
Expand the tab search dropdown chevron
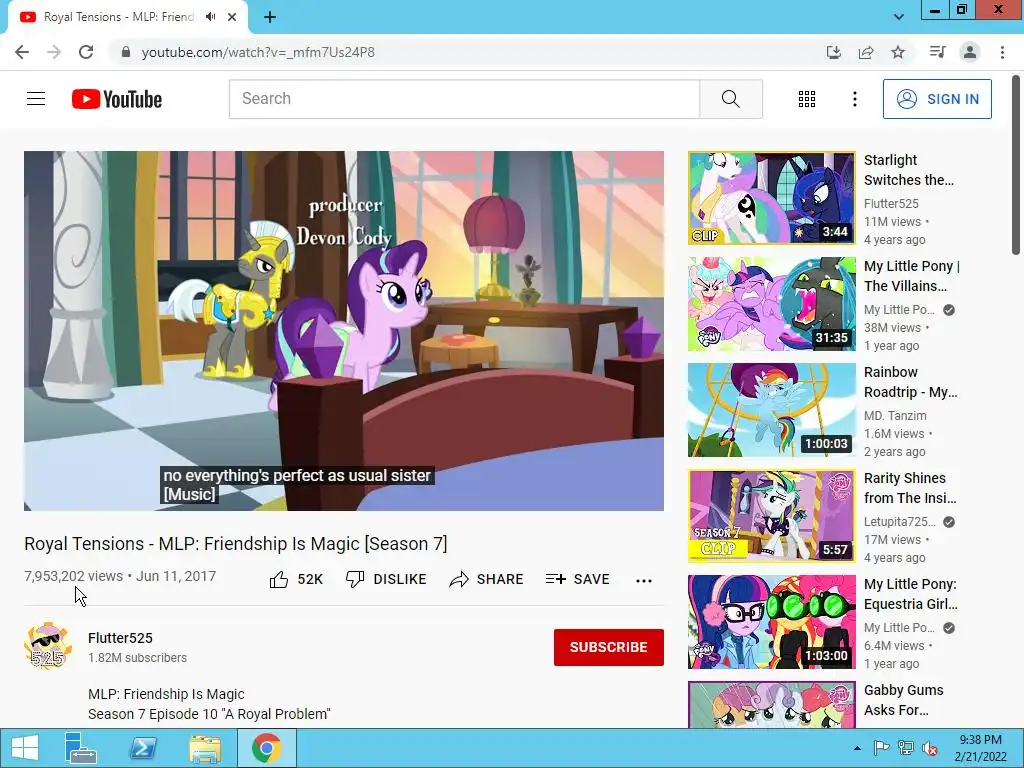pyautogui.click(x=899, y=17)
